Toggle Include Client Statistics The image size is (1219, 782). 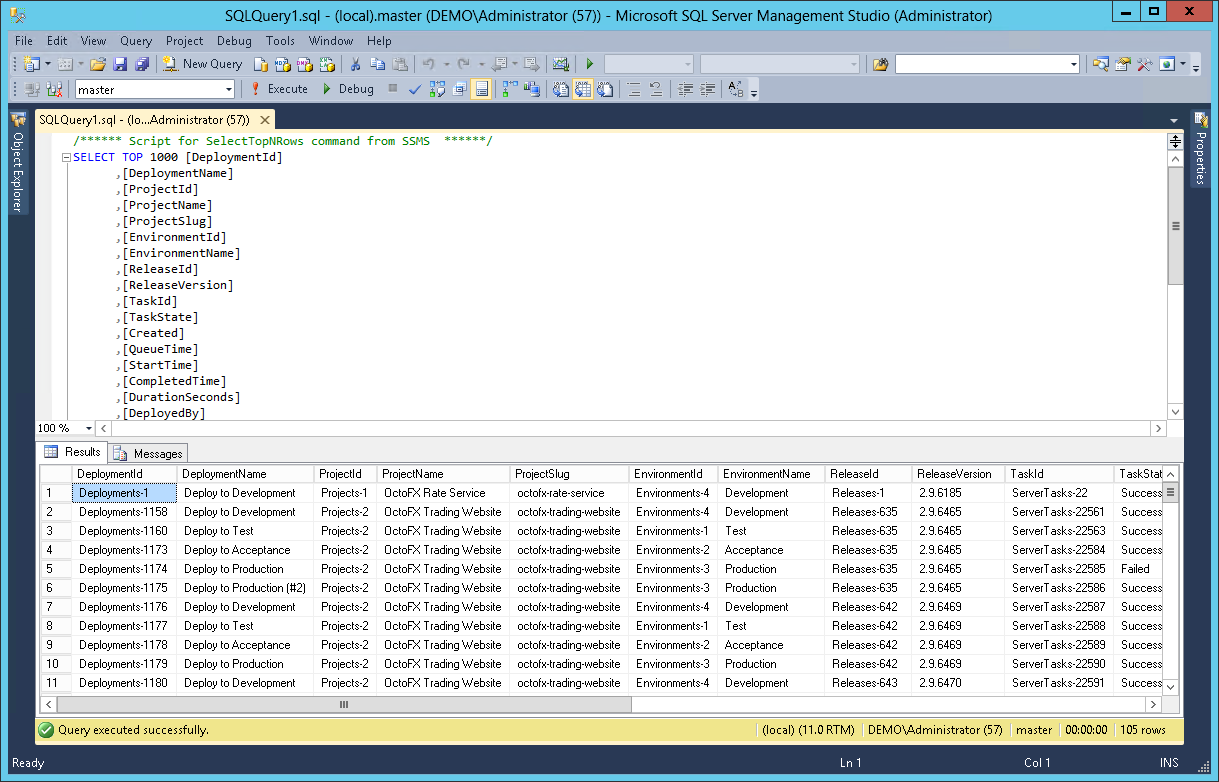[531, 89]
